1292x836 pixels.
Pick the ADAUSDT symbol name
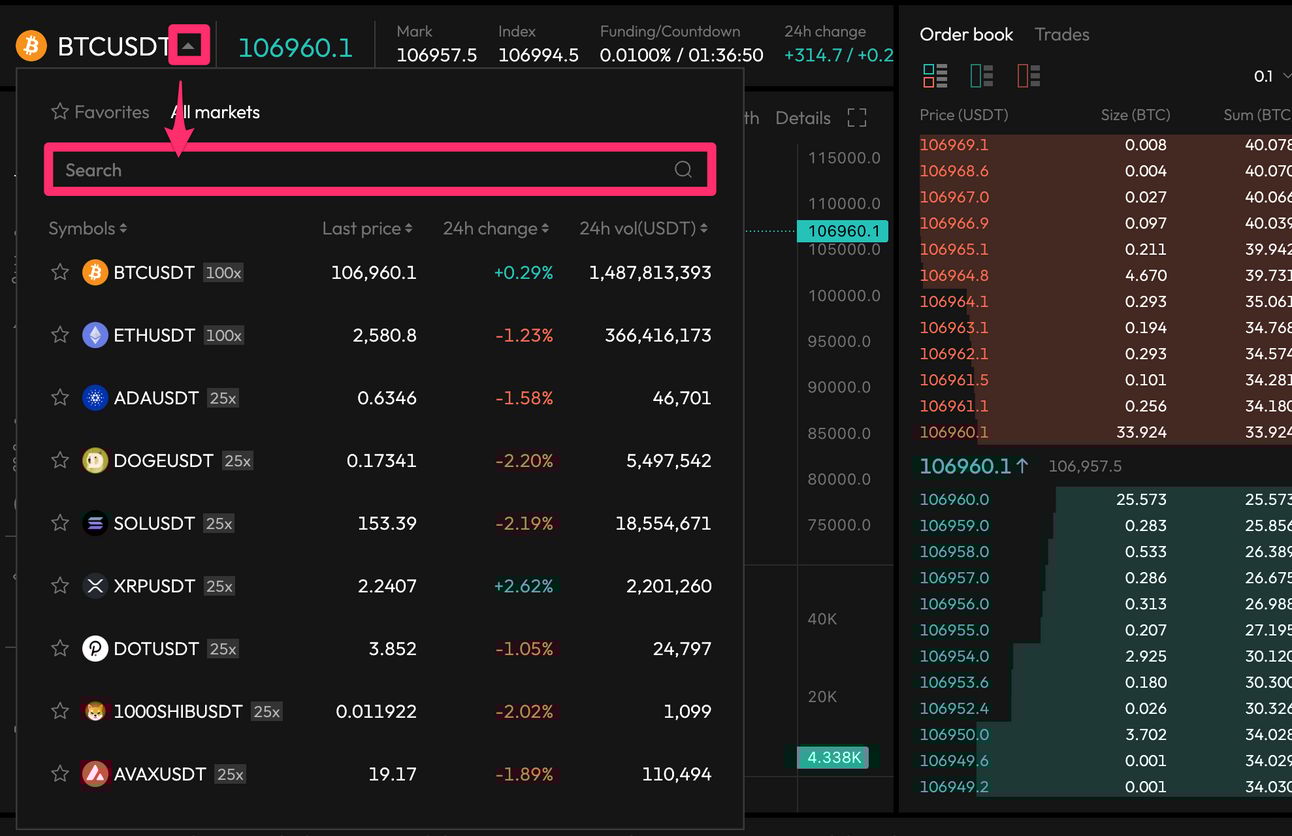156,398
